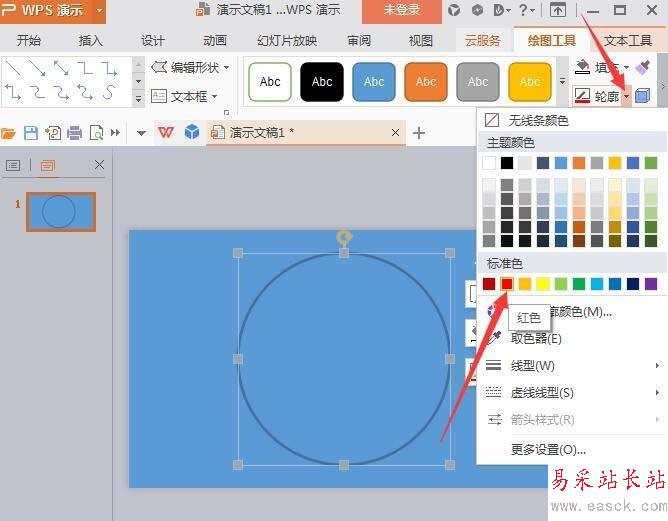Open the Insert (插入) tab
This screenshot has width=668, height=521.
(90, 40)
